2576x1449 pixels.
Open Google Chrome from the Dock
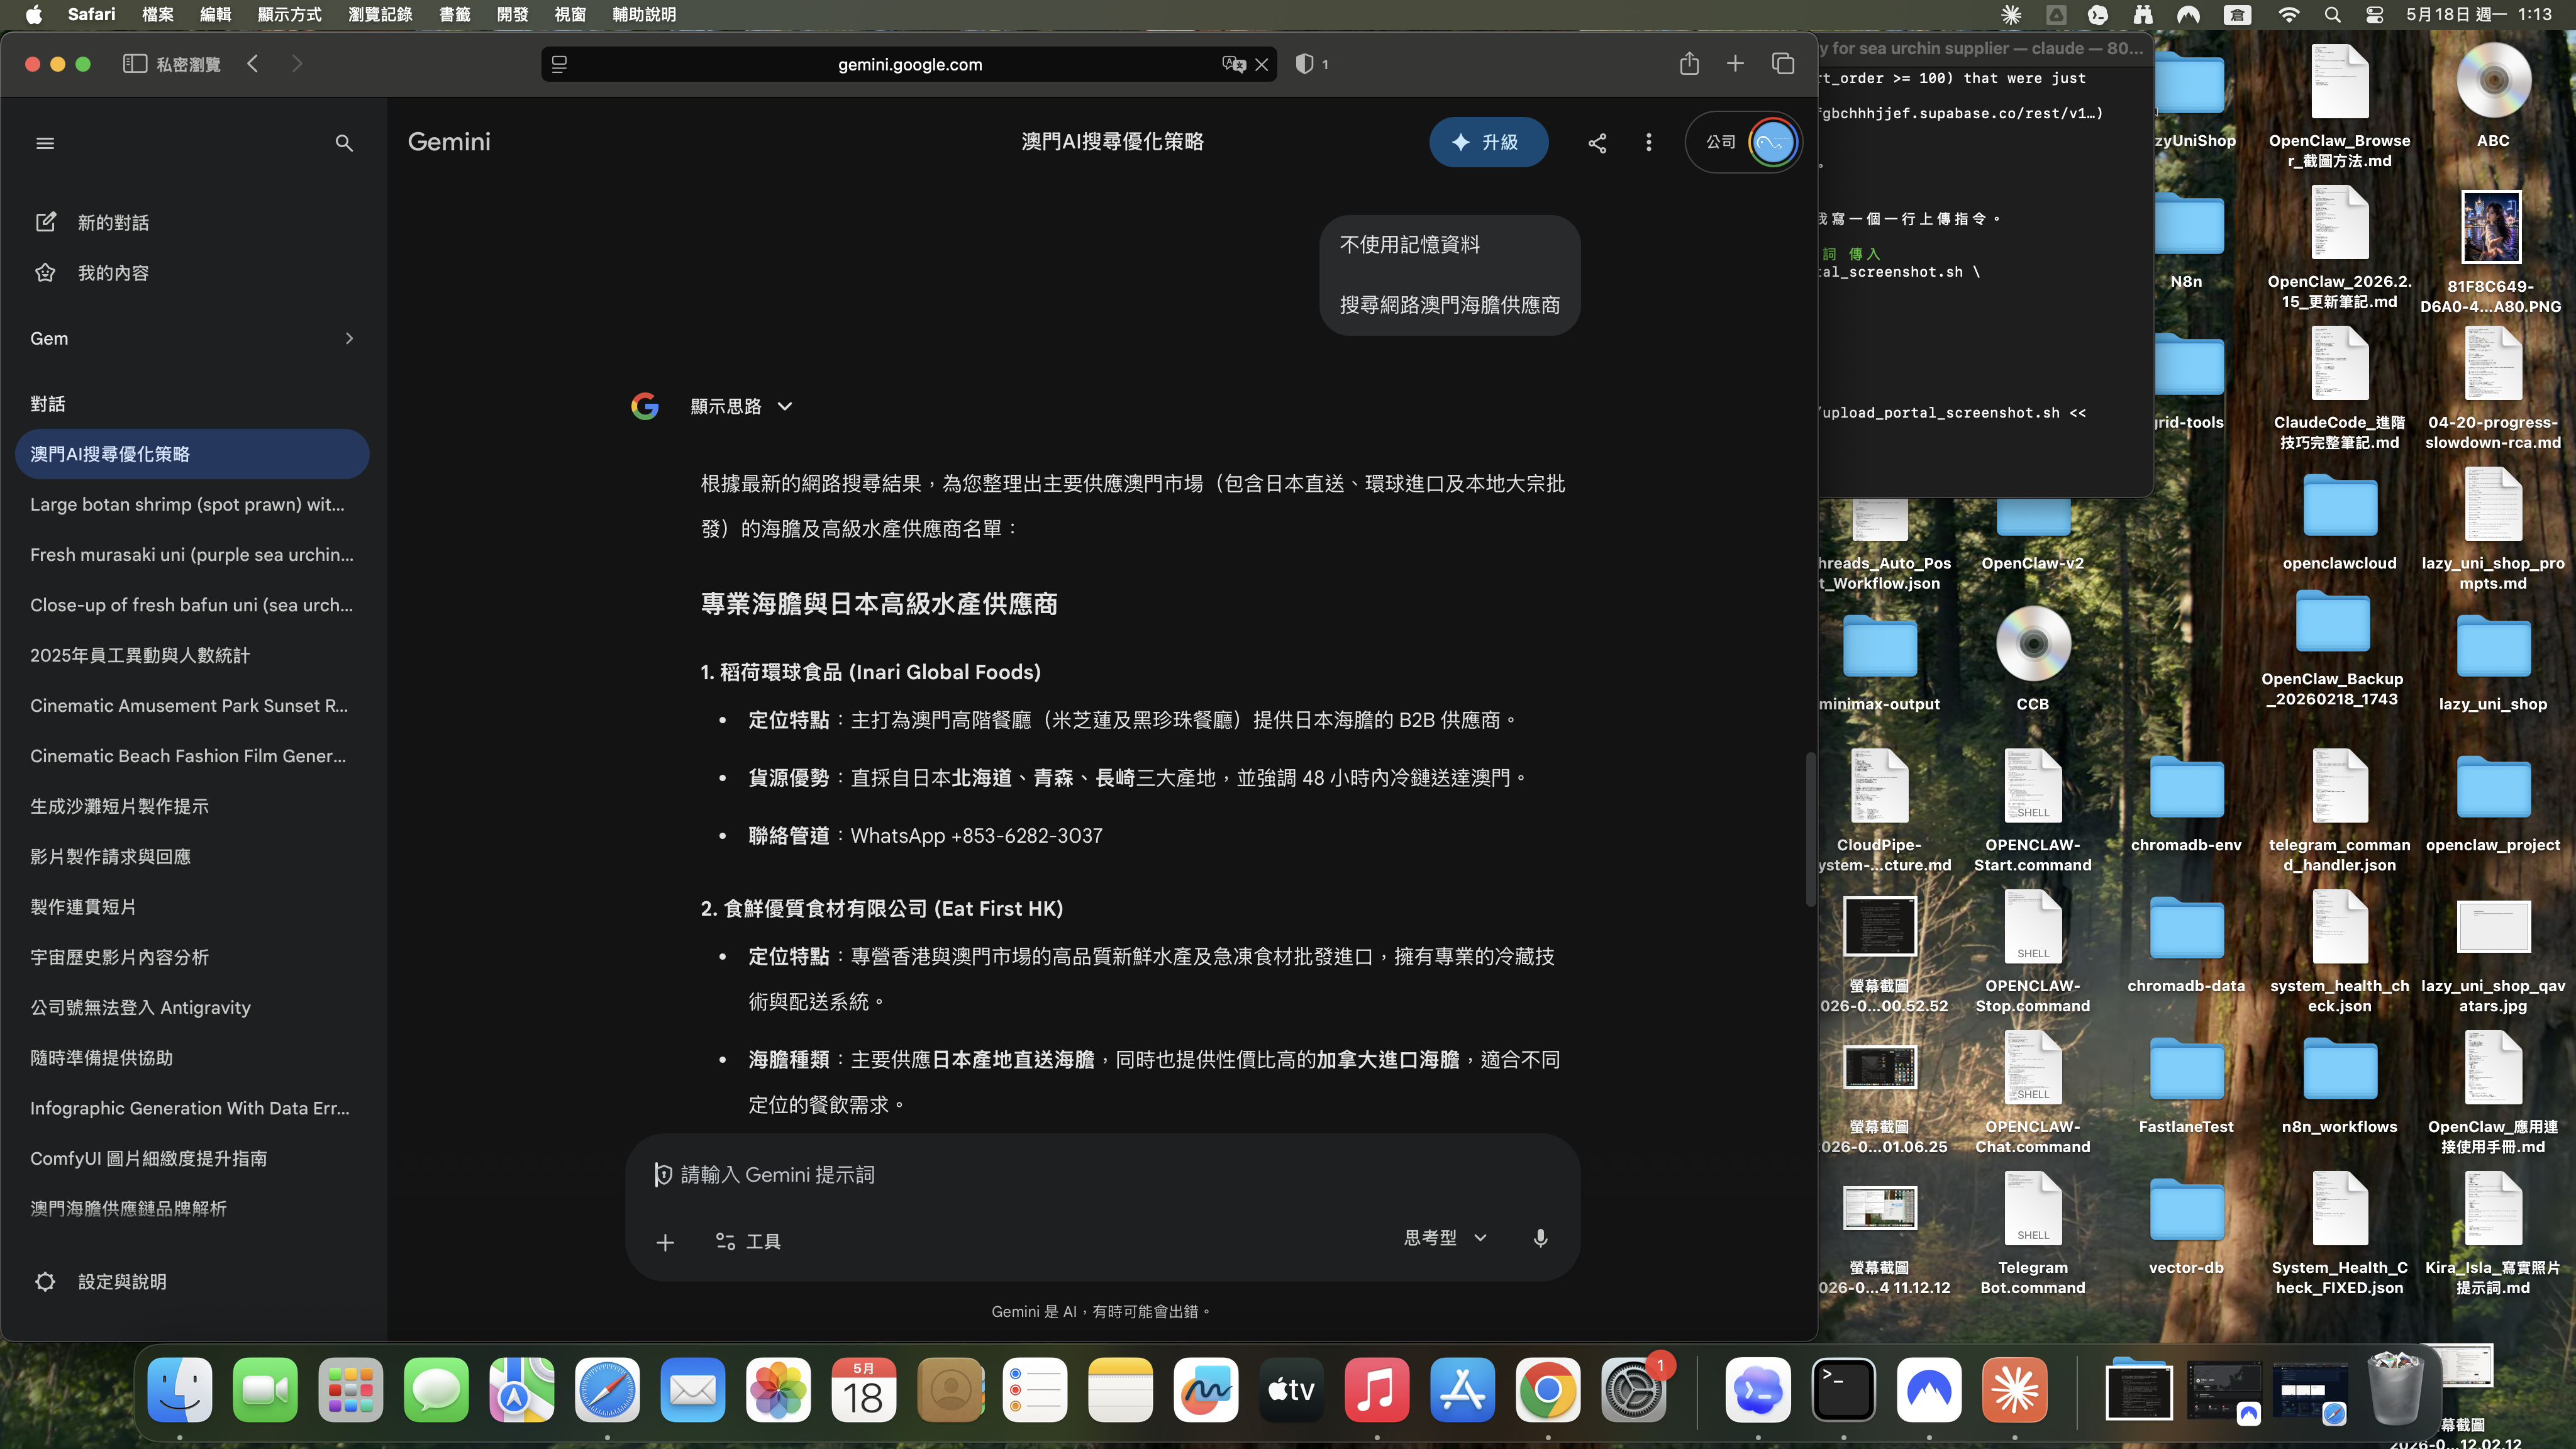coord(1547,1390)
